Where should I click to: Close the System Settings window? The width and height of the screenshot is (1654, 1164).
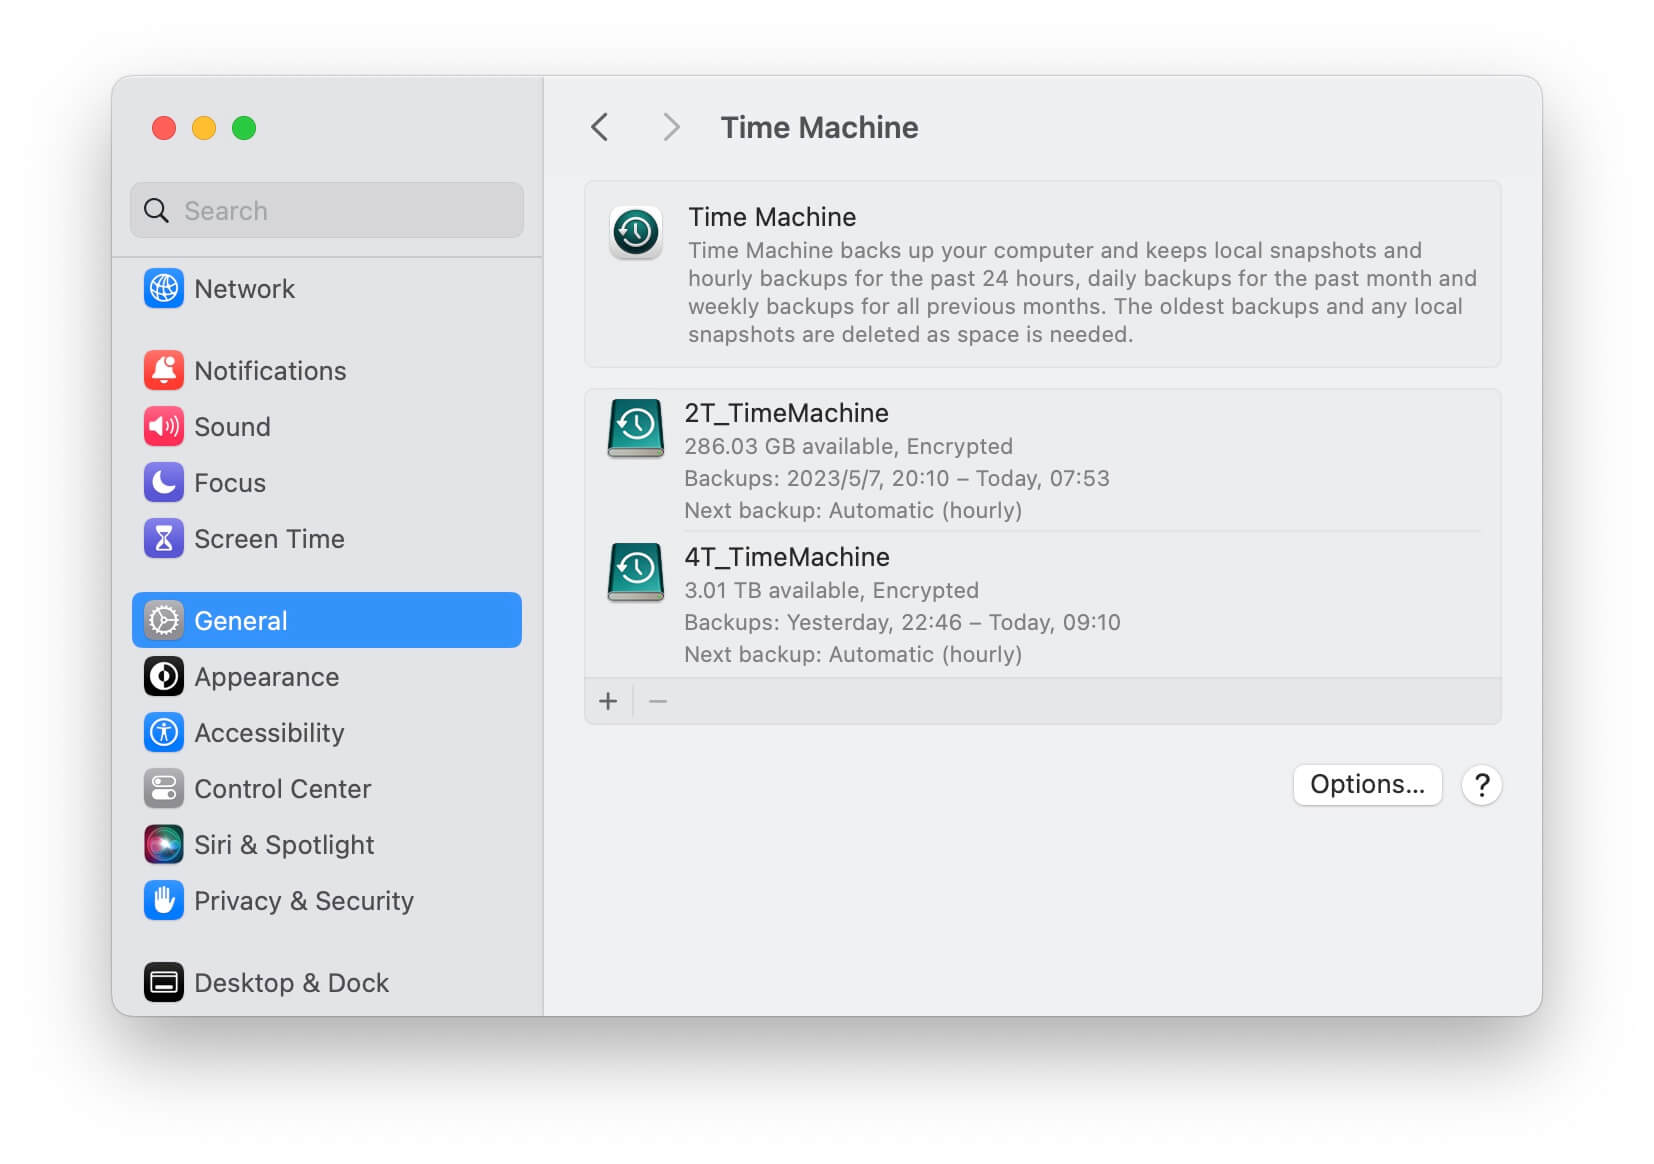tap(164, 128)
